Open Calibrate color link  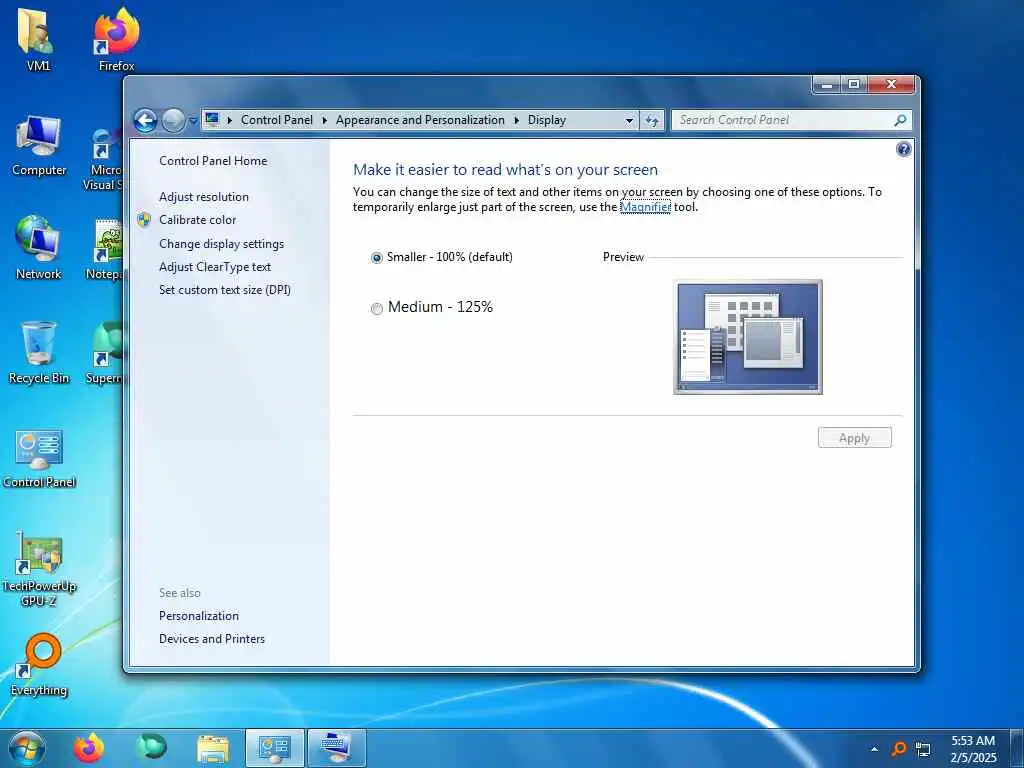point(197,220)
